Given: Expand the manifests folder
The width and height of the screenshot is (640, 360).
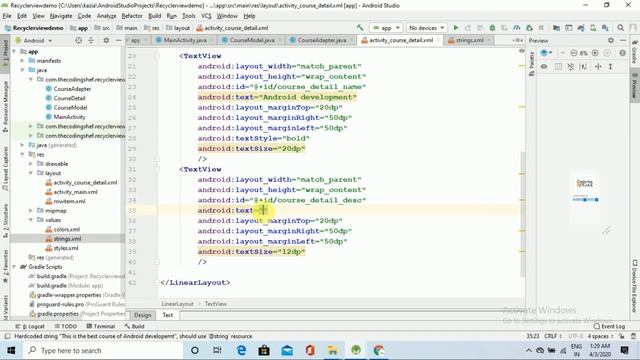Looking at the screenshot, I should click(x=22, y=61).
